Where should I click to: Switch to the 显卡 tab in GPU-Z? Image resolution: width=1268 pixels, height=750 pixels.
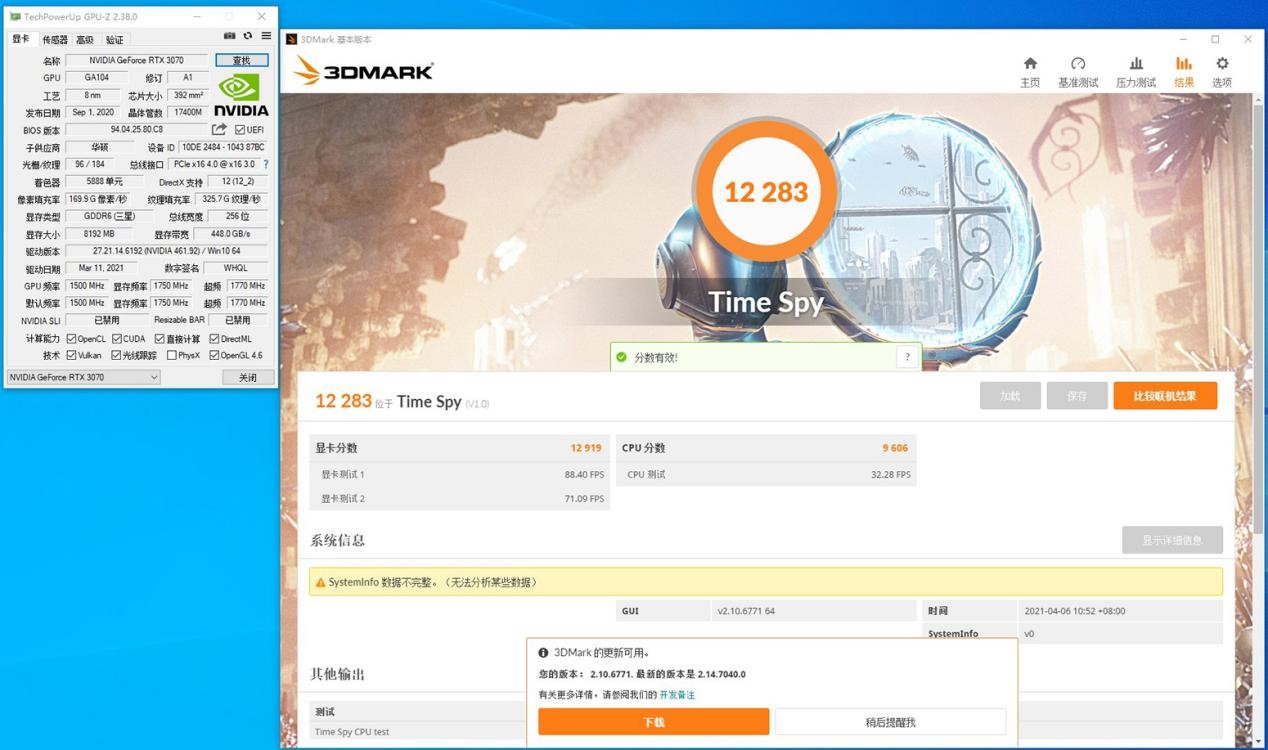point(21,39)
